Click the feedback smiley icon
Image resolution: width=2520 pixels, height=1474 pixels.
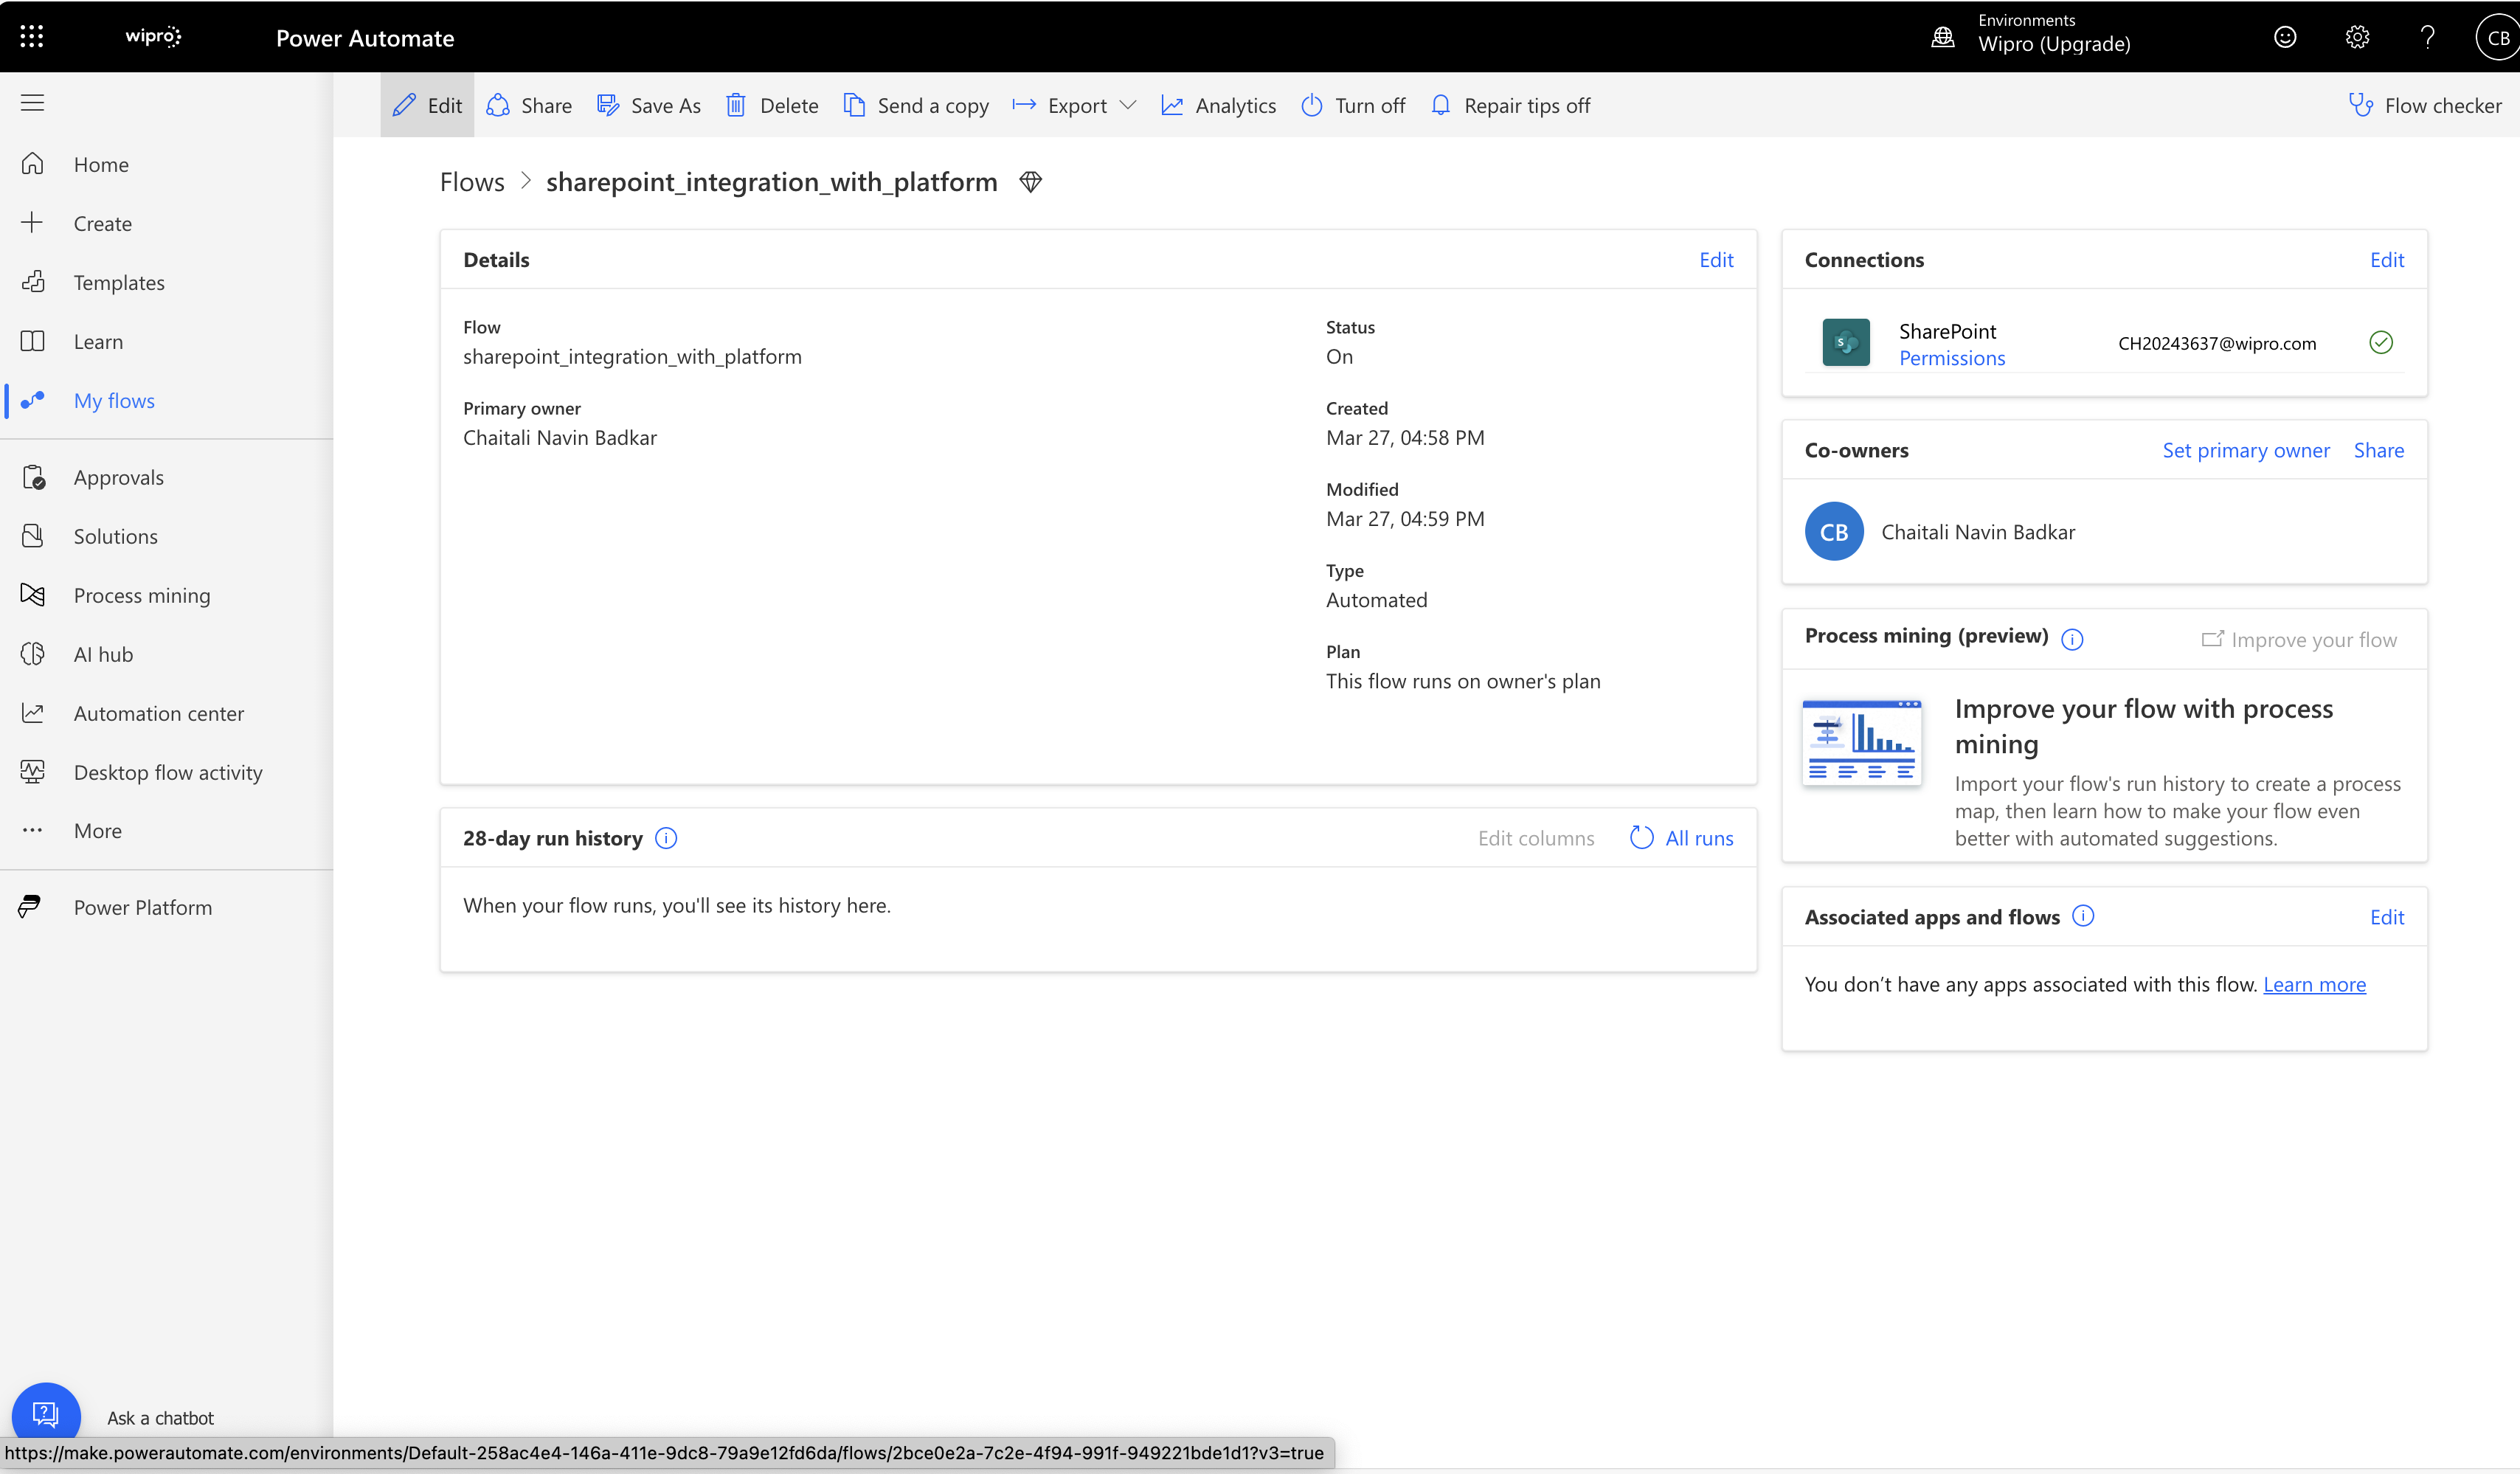2285,37
